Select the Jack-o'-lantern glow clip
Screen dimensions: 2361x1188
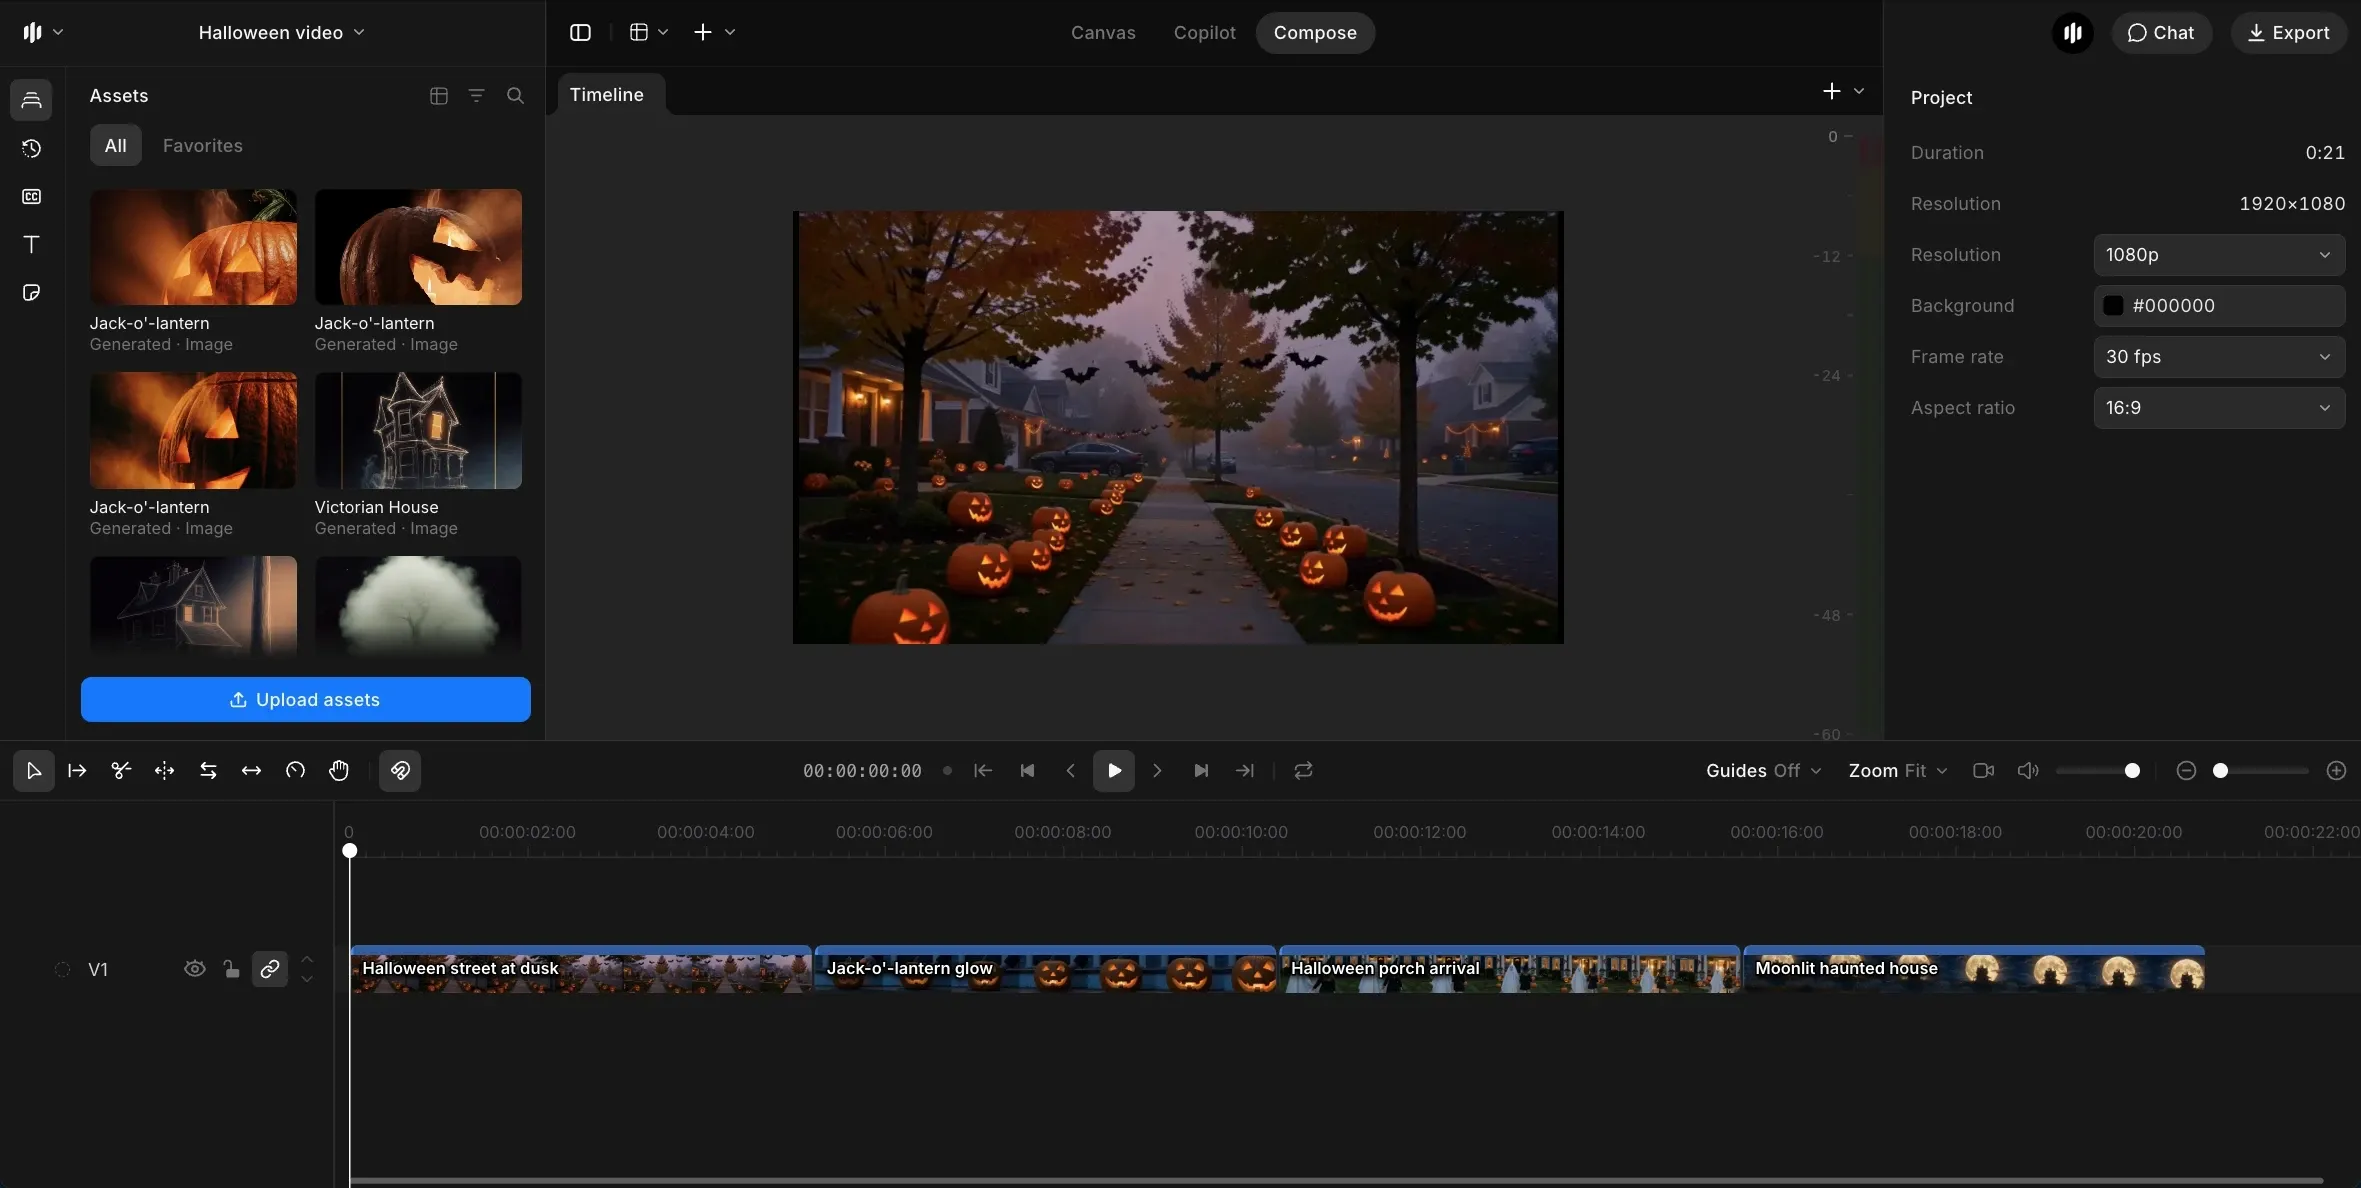point(1045,969)
